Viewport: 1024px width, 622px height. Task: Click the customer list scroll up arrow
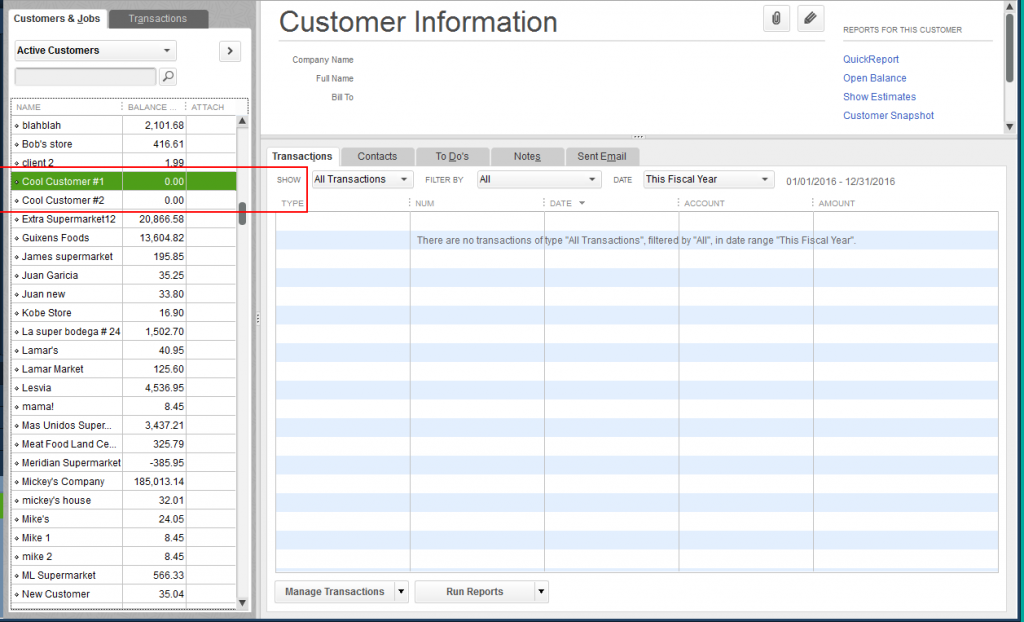tap(242, 122)
